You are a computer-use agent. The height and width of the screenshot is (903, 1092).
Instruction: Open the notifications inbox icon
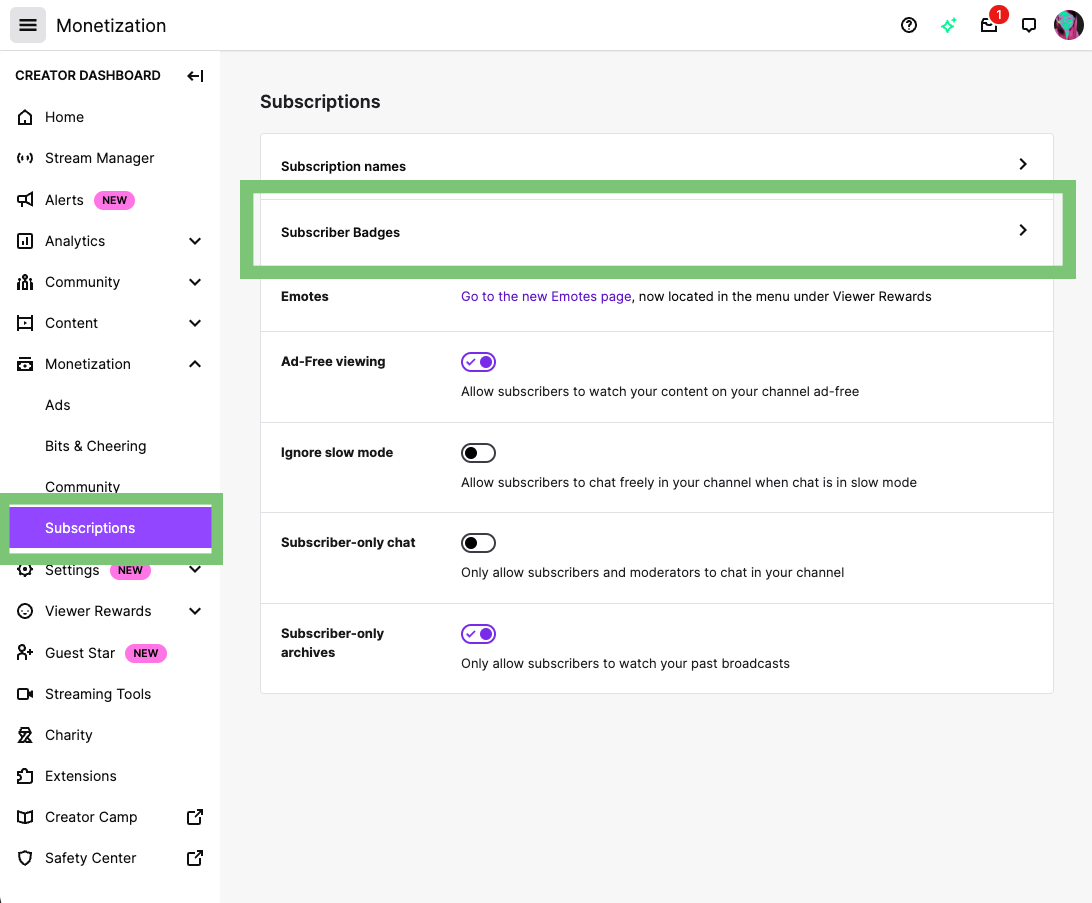tap(988, 26)
